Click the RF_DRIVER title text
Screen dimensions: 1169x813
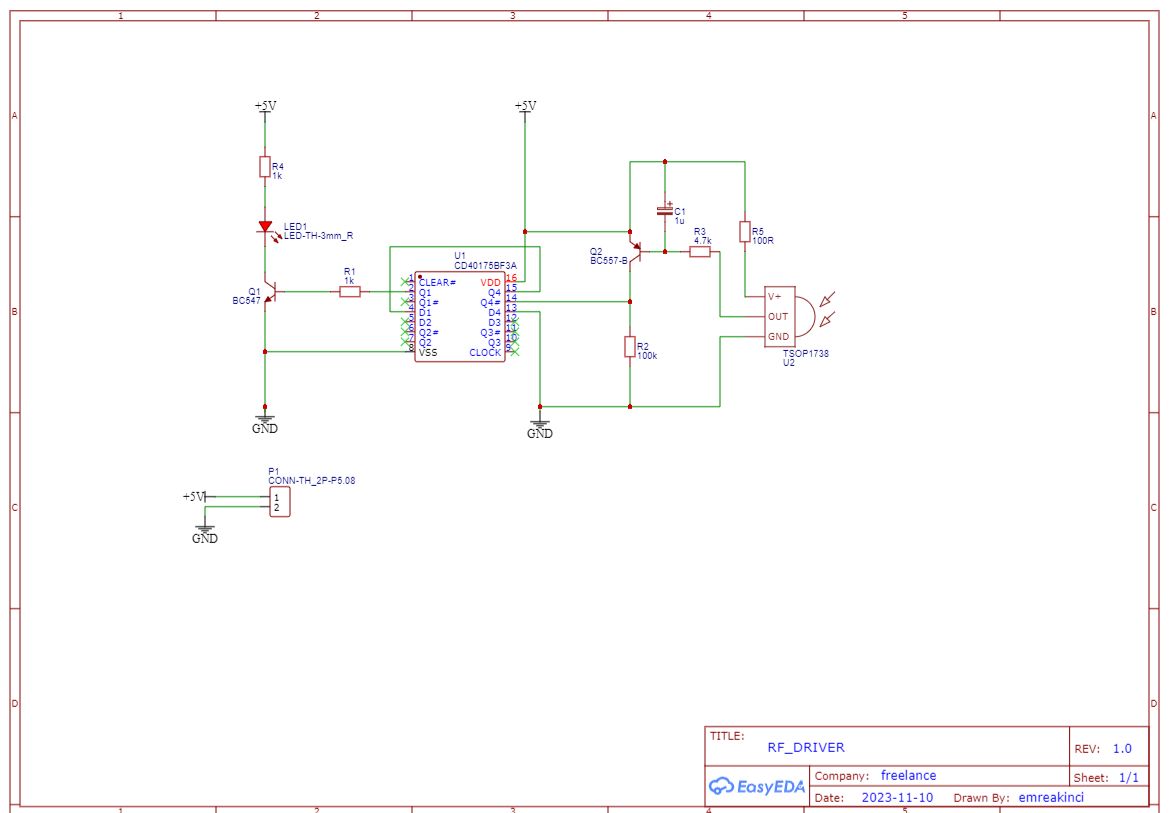point(805,747)
